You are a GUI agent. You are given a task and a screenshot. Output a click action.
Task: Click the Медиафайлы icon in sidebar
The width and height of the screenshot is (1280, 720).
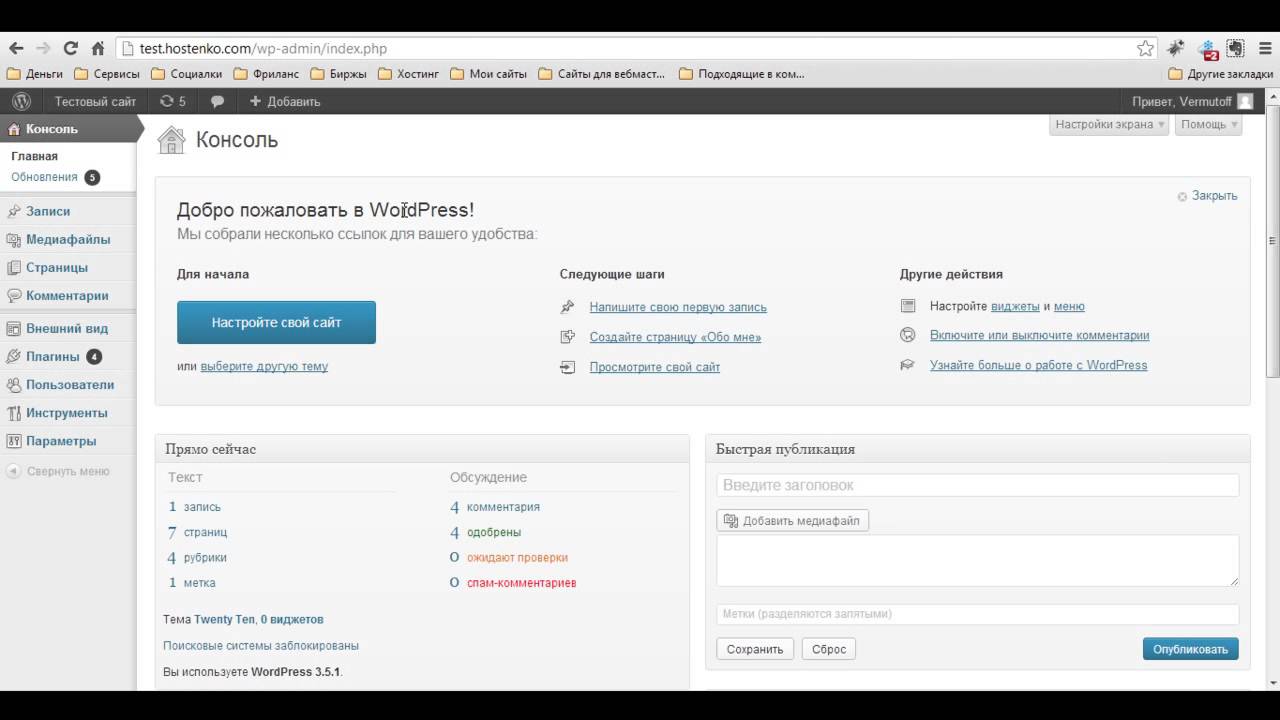14,240
